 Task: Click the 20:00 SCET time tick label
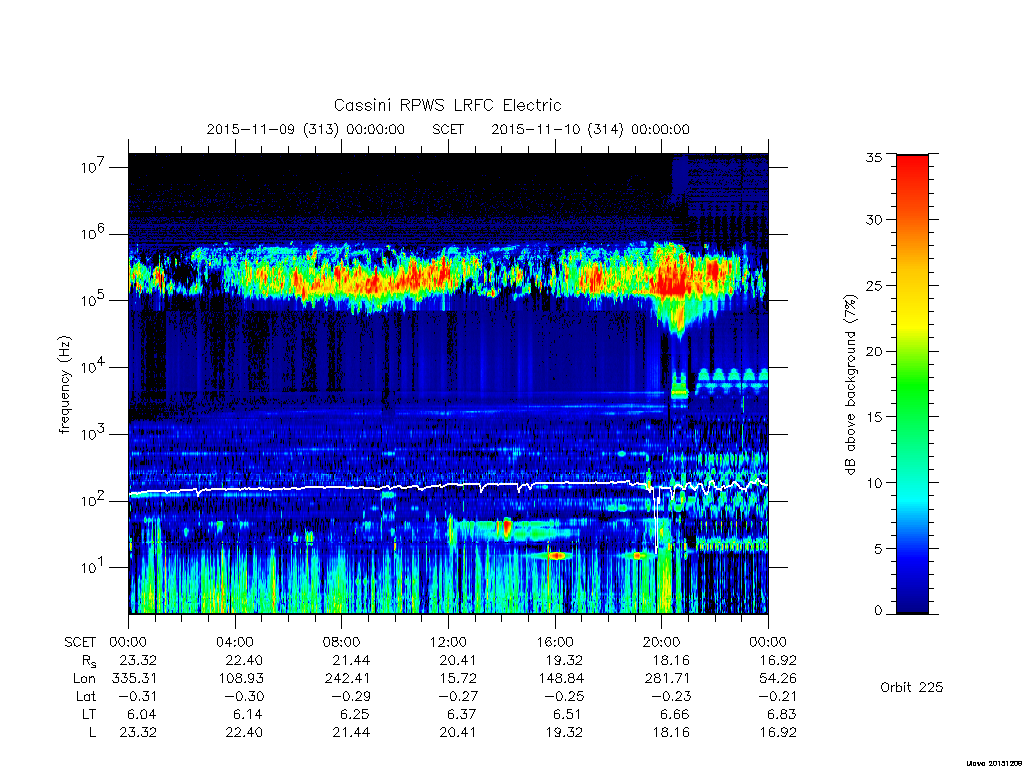(x=661, y=642)
